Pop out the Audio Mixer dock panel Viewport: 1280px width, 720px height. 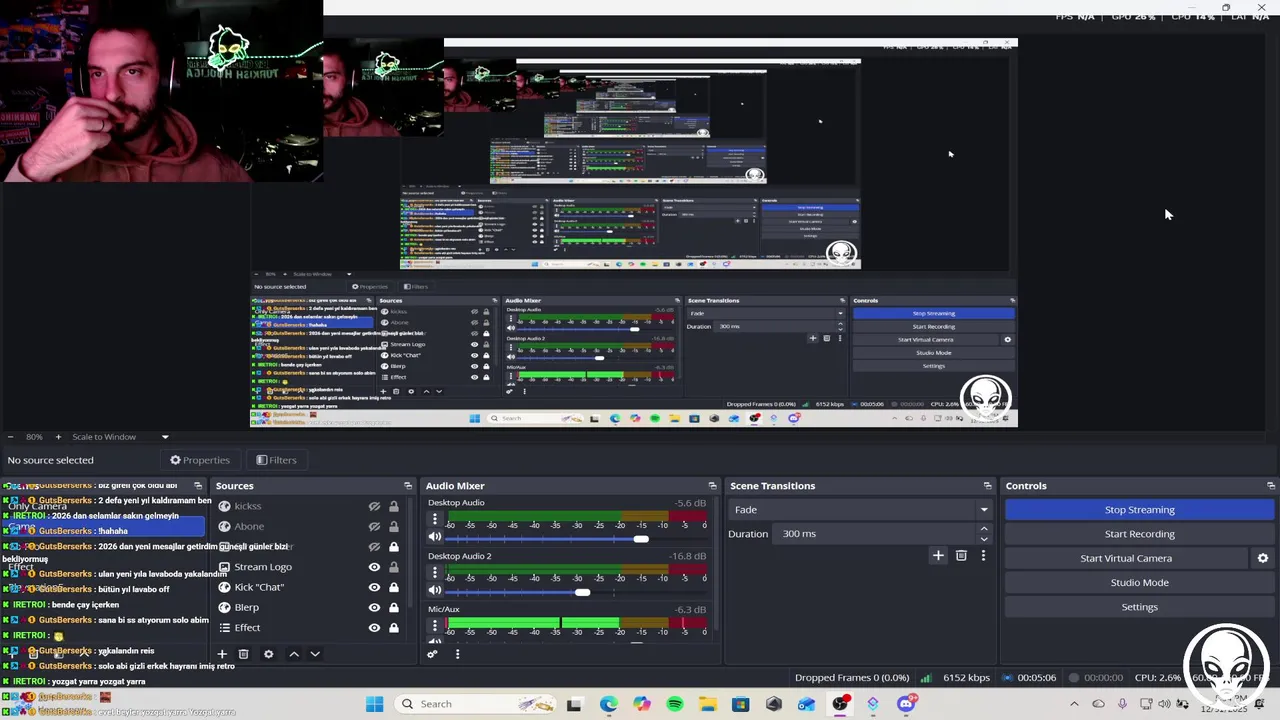(712, 486)
